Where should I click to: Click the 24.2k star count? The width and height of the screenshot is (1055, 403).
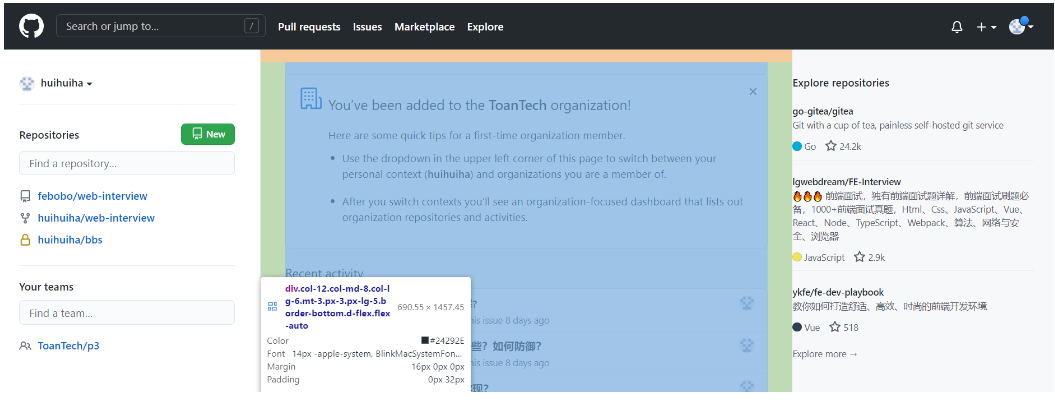click(x=850, y=146)
